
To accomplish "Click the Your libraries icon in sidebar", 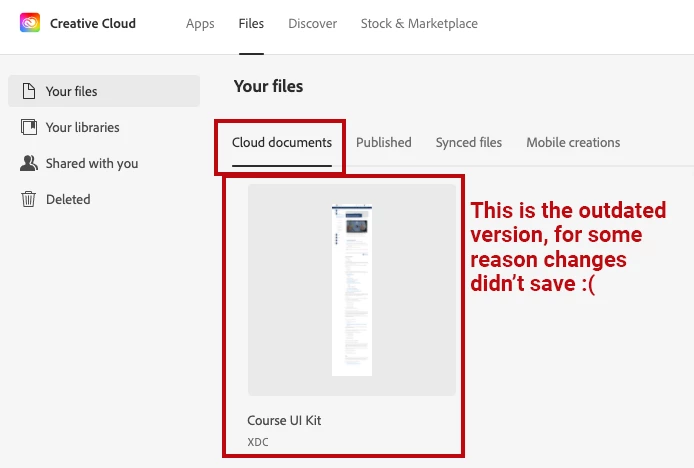I will [29, 127].
